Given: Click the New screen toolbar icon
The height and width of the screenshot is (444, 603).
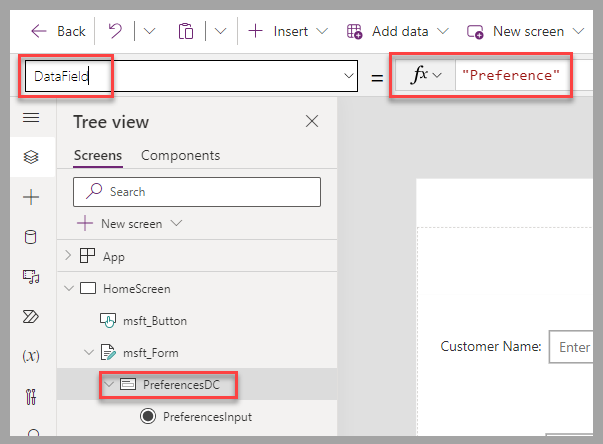Looking at the screenshot, I should (x=475, y=32).
